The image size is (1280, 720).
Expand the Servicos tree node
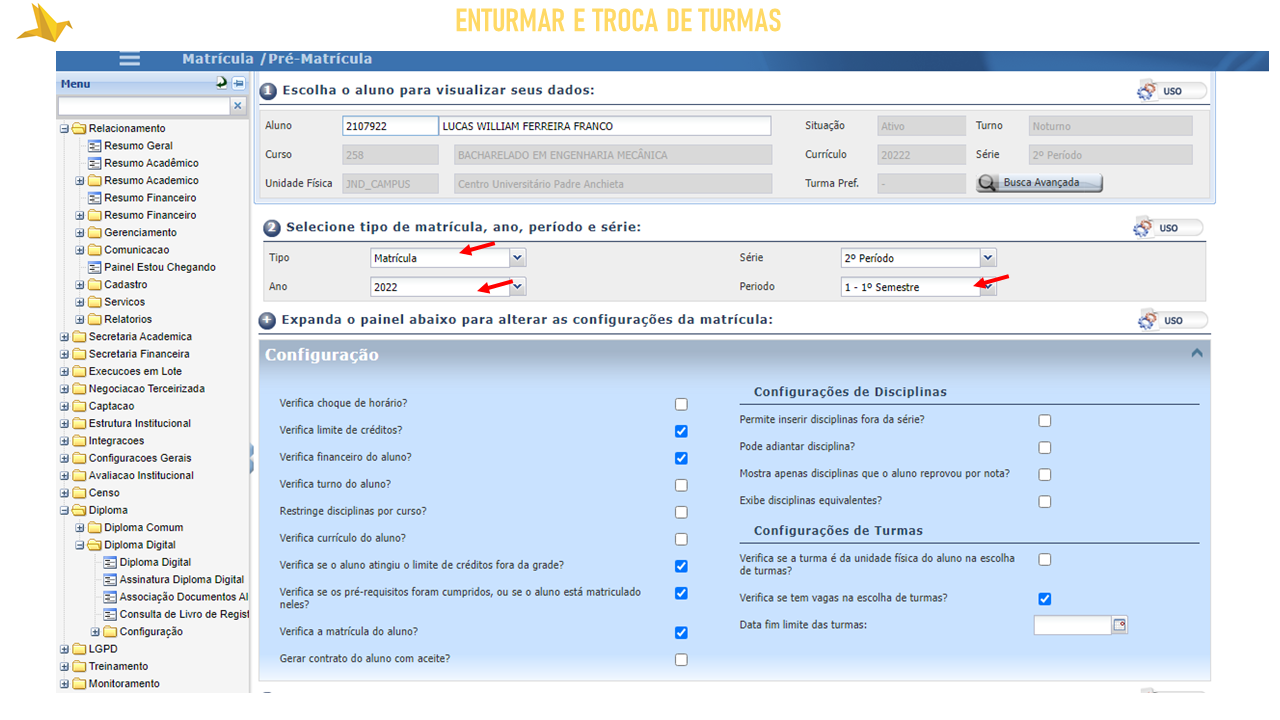click(80, 302)
